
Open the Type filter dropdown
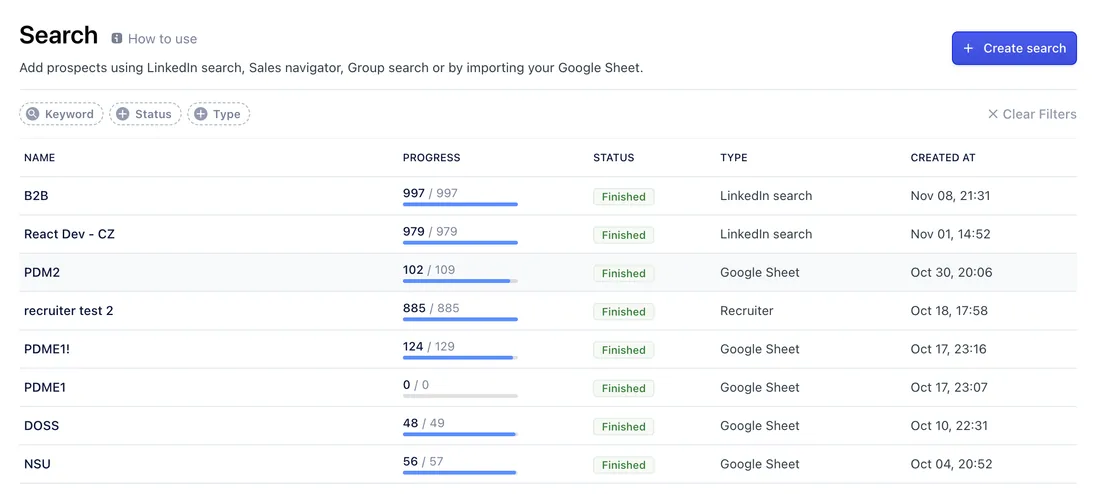pyautogui.click(x=219, y=114)
